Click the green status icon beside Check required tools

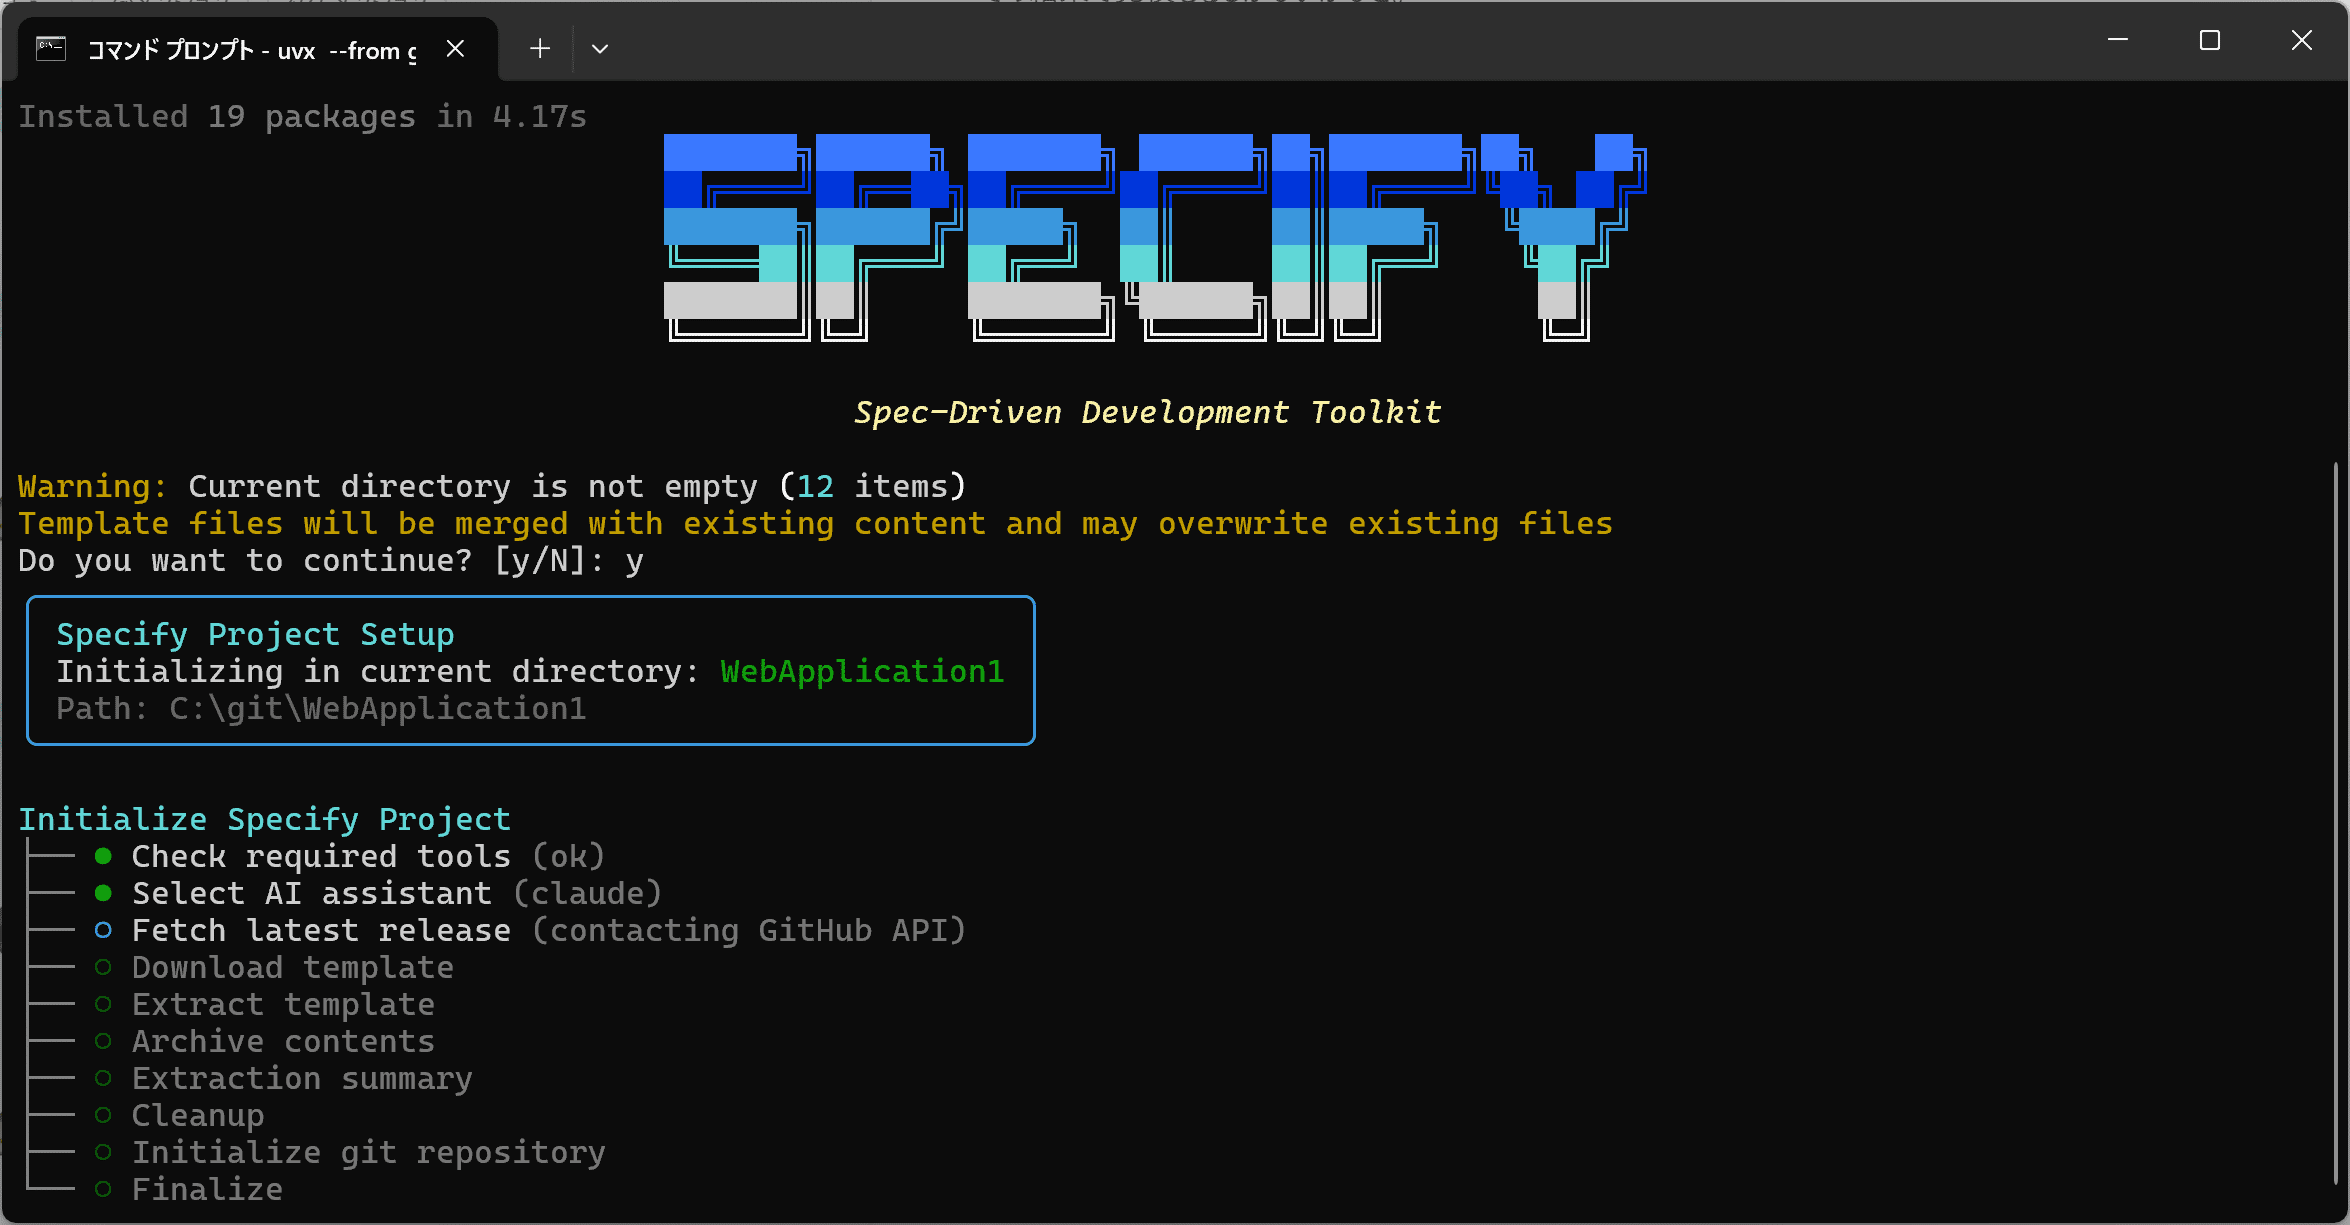pos(102,856)
